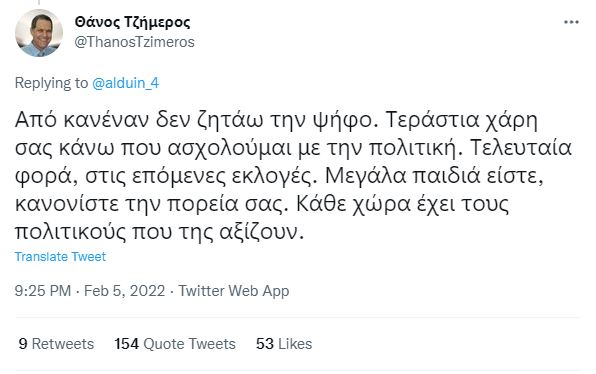The image size is (596, 374).
Task: Click the Feb 5, 2022 date
Action: tap(124, 291)
